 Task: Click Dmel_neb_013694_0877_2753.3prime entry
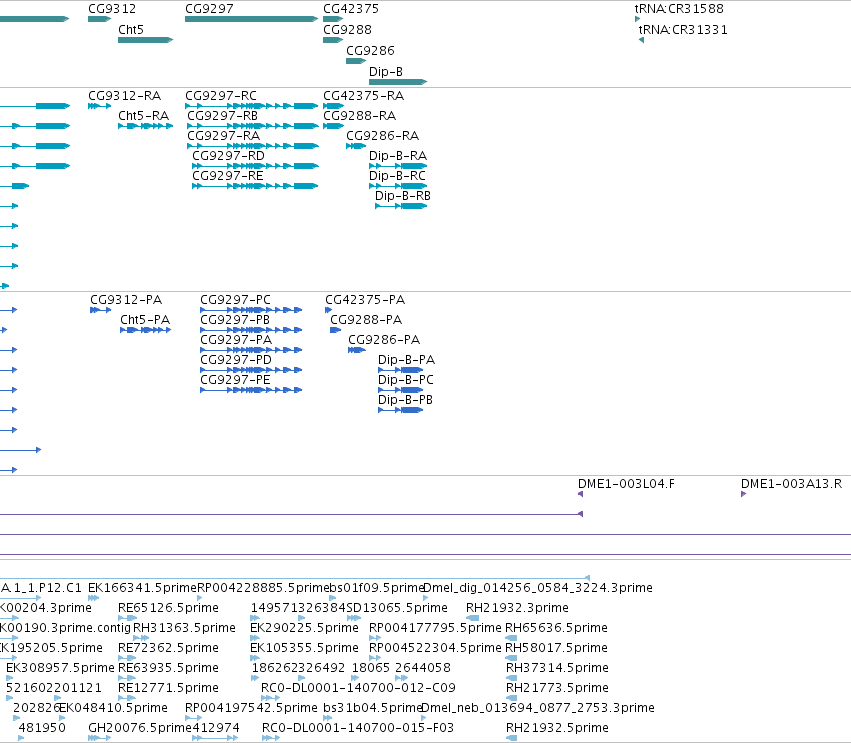(538, 708)
